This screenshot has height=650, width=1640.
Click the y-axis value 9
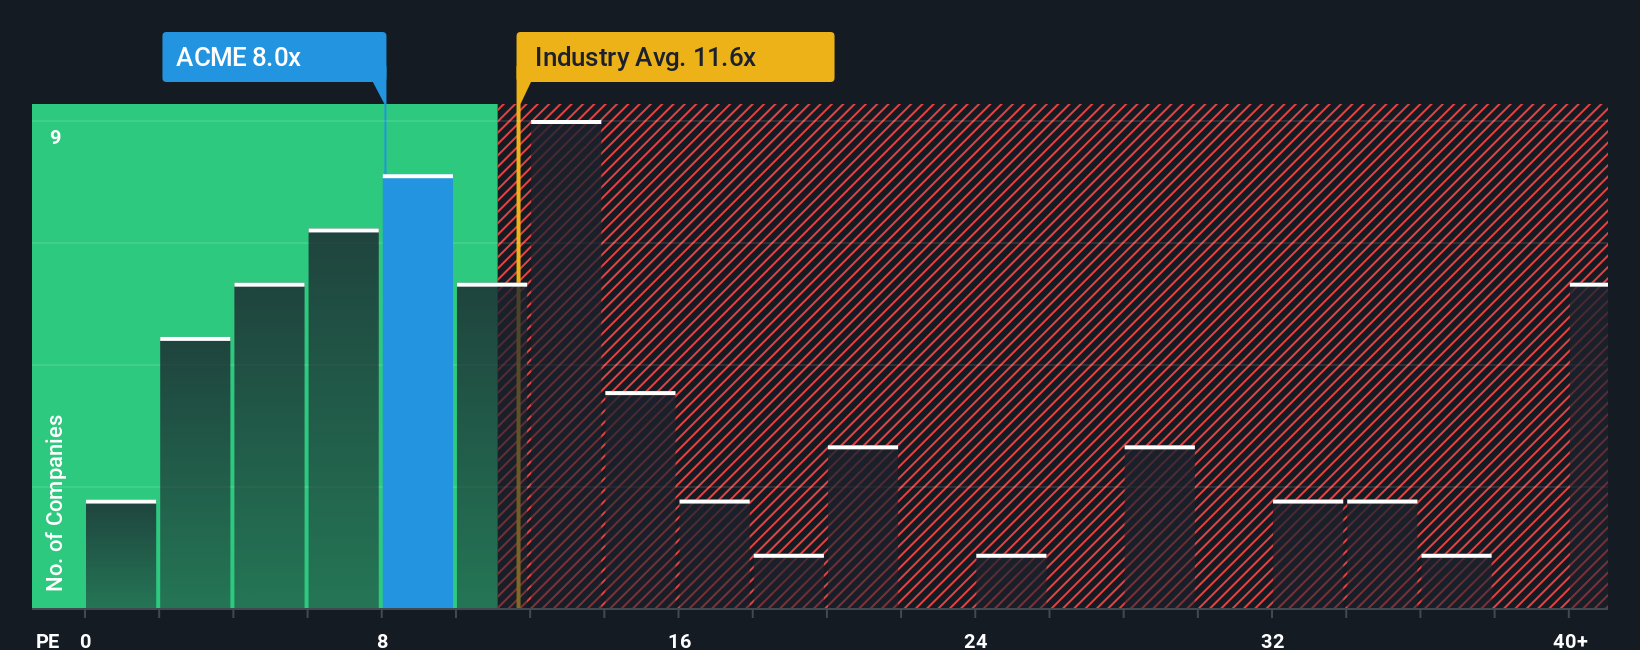click(x=56, y=137)
